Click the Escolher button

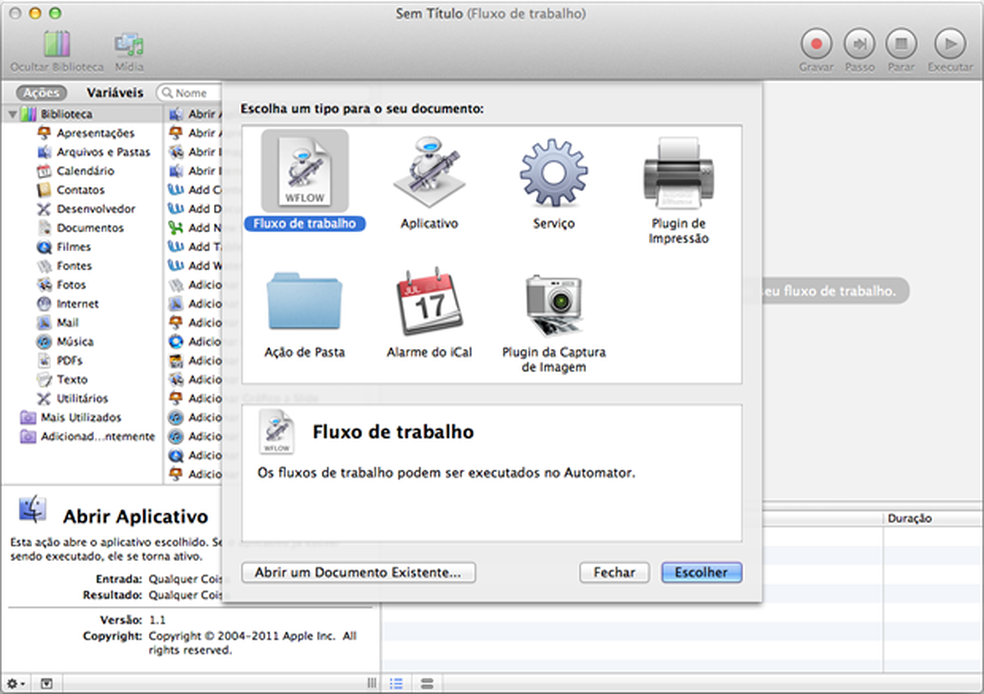pos(701,573)
